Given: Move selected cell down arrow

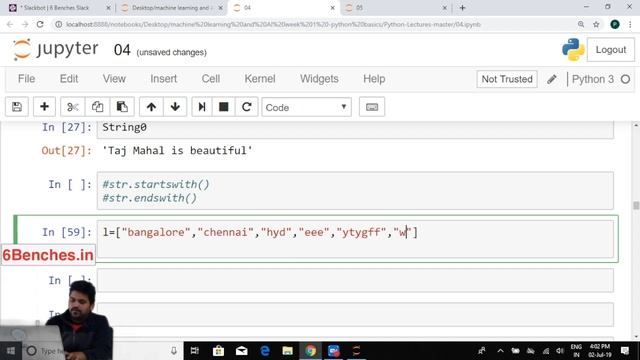Looking at the screenshot, I should (175, 107).
